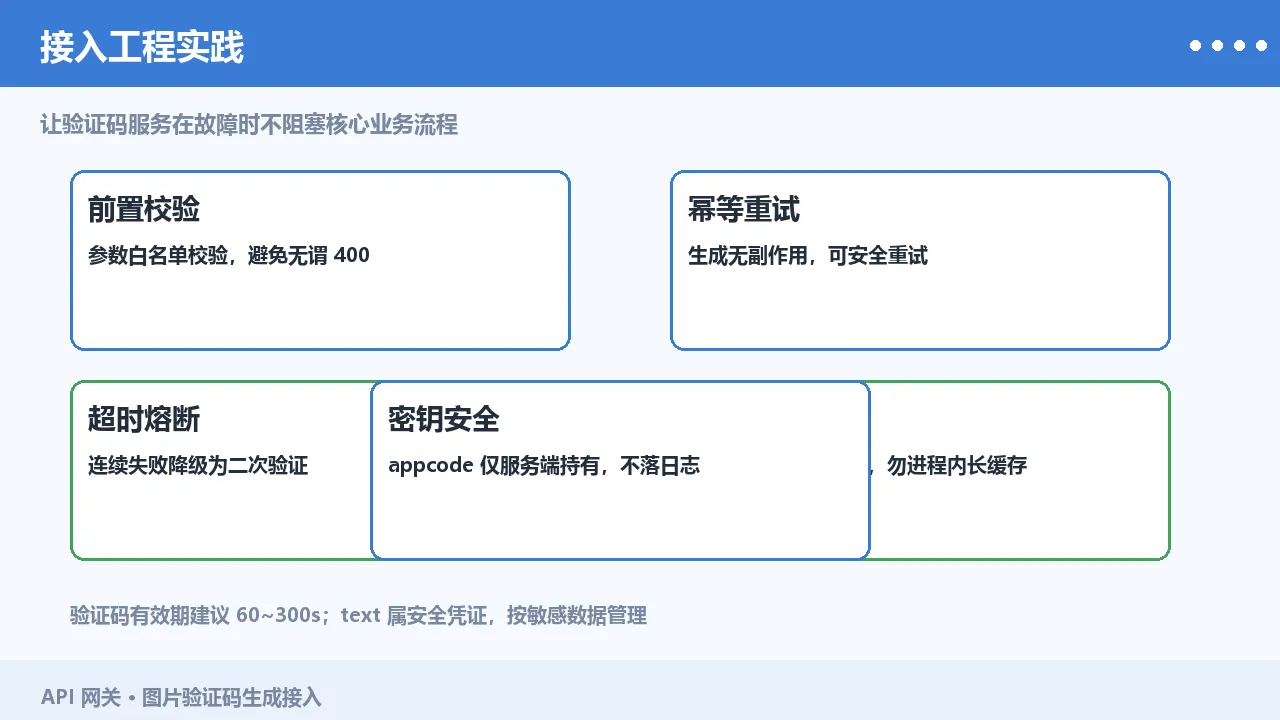Click the 前置校验 card heading
The height and width of the screenshot is (720, 1280).
coord(144,209)
